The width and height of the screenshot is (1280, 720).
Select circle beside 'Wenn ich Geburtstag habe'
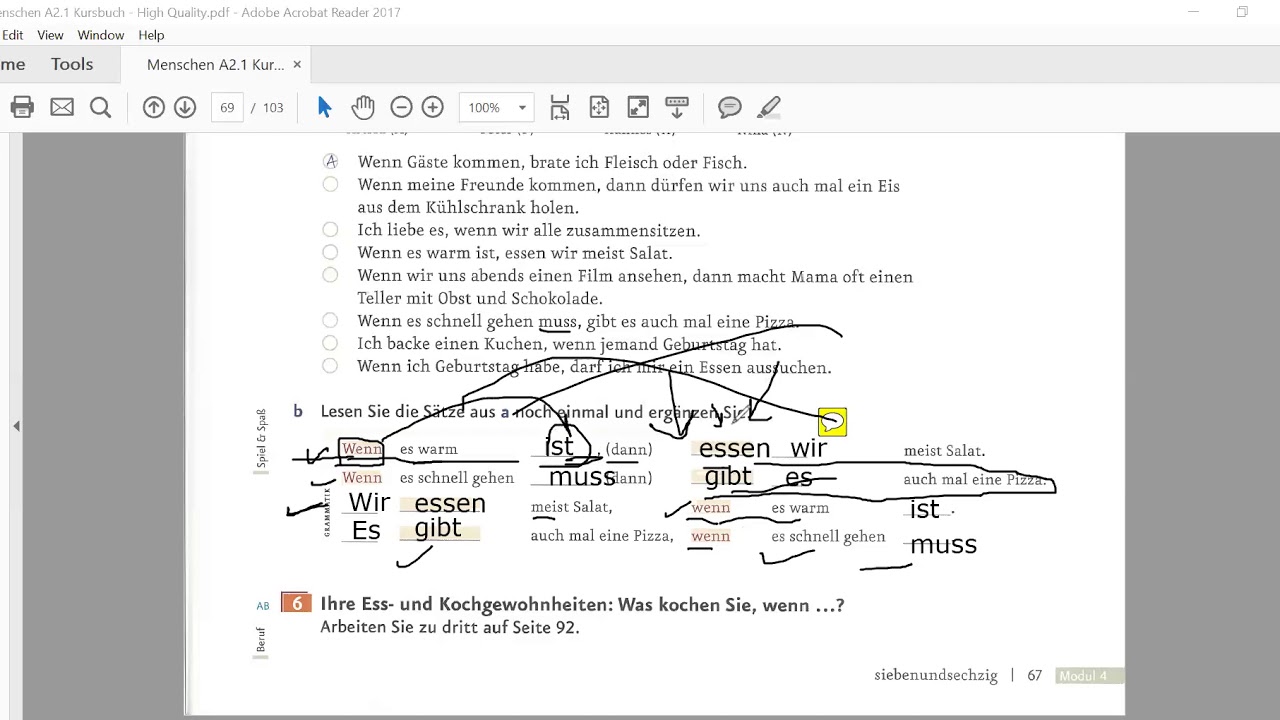[330, 366]
